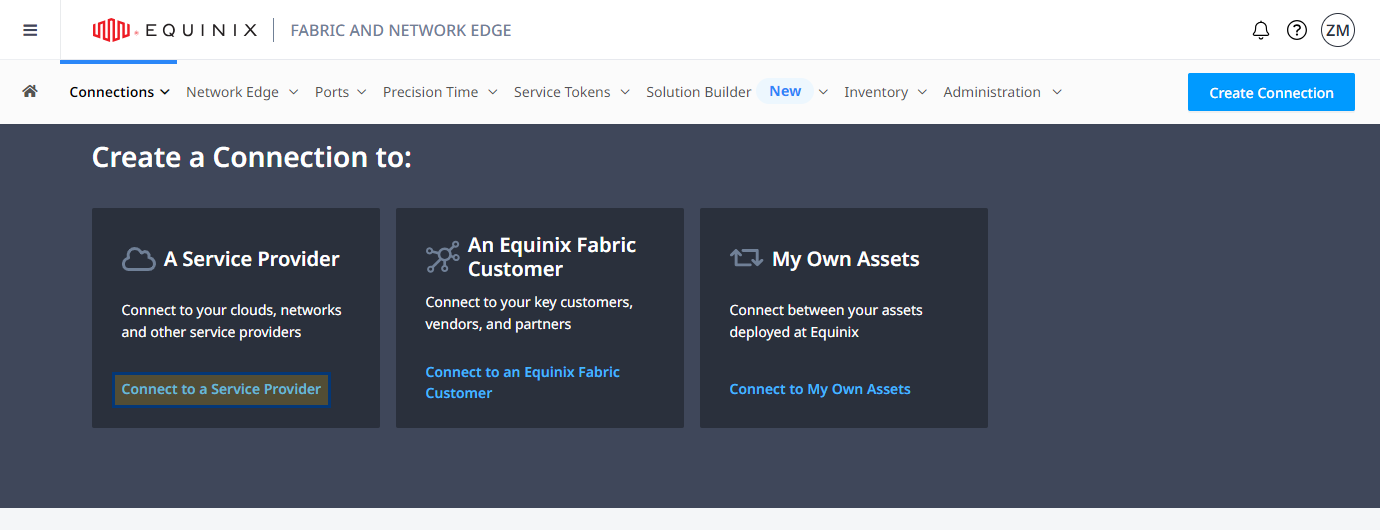Image resolution: width=1380 pixels, height=530 pixels.
Task: Click the Create Connection button
Action: click(1271, 92)
